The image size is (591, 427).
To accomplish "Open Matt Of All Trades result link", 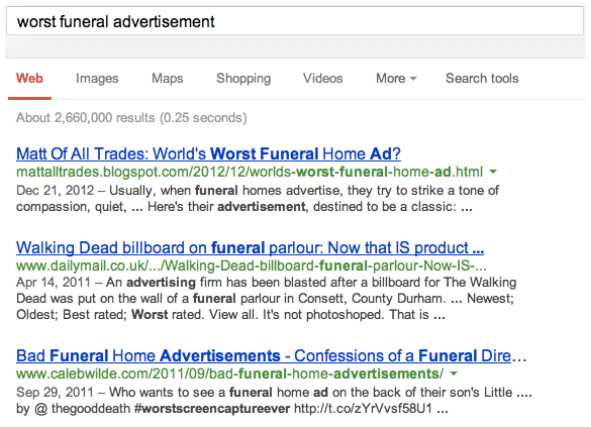I will click(208, 154).
